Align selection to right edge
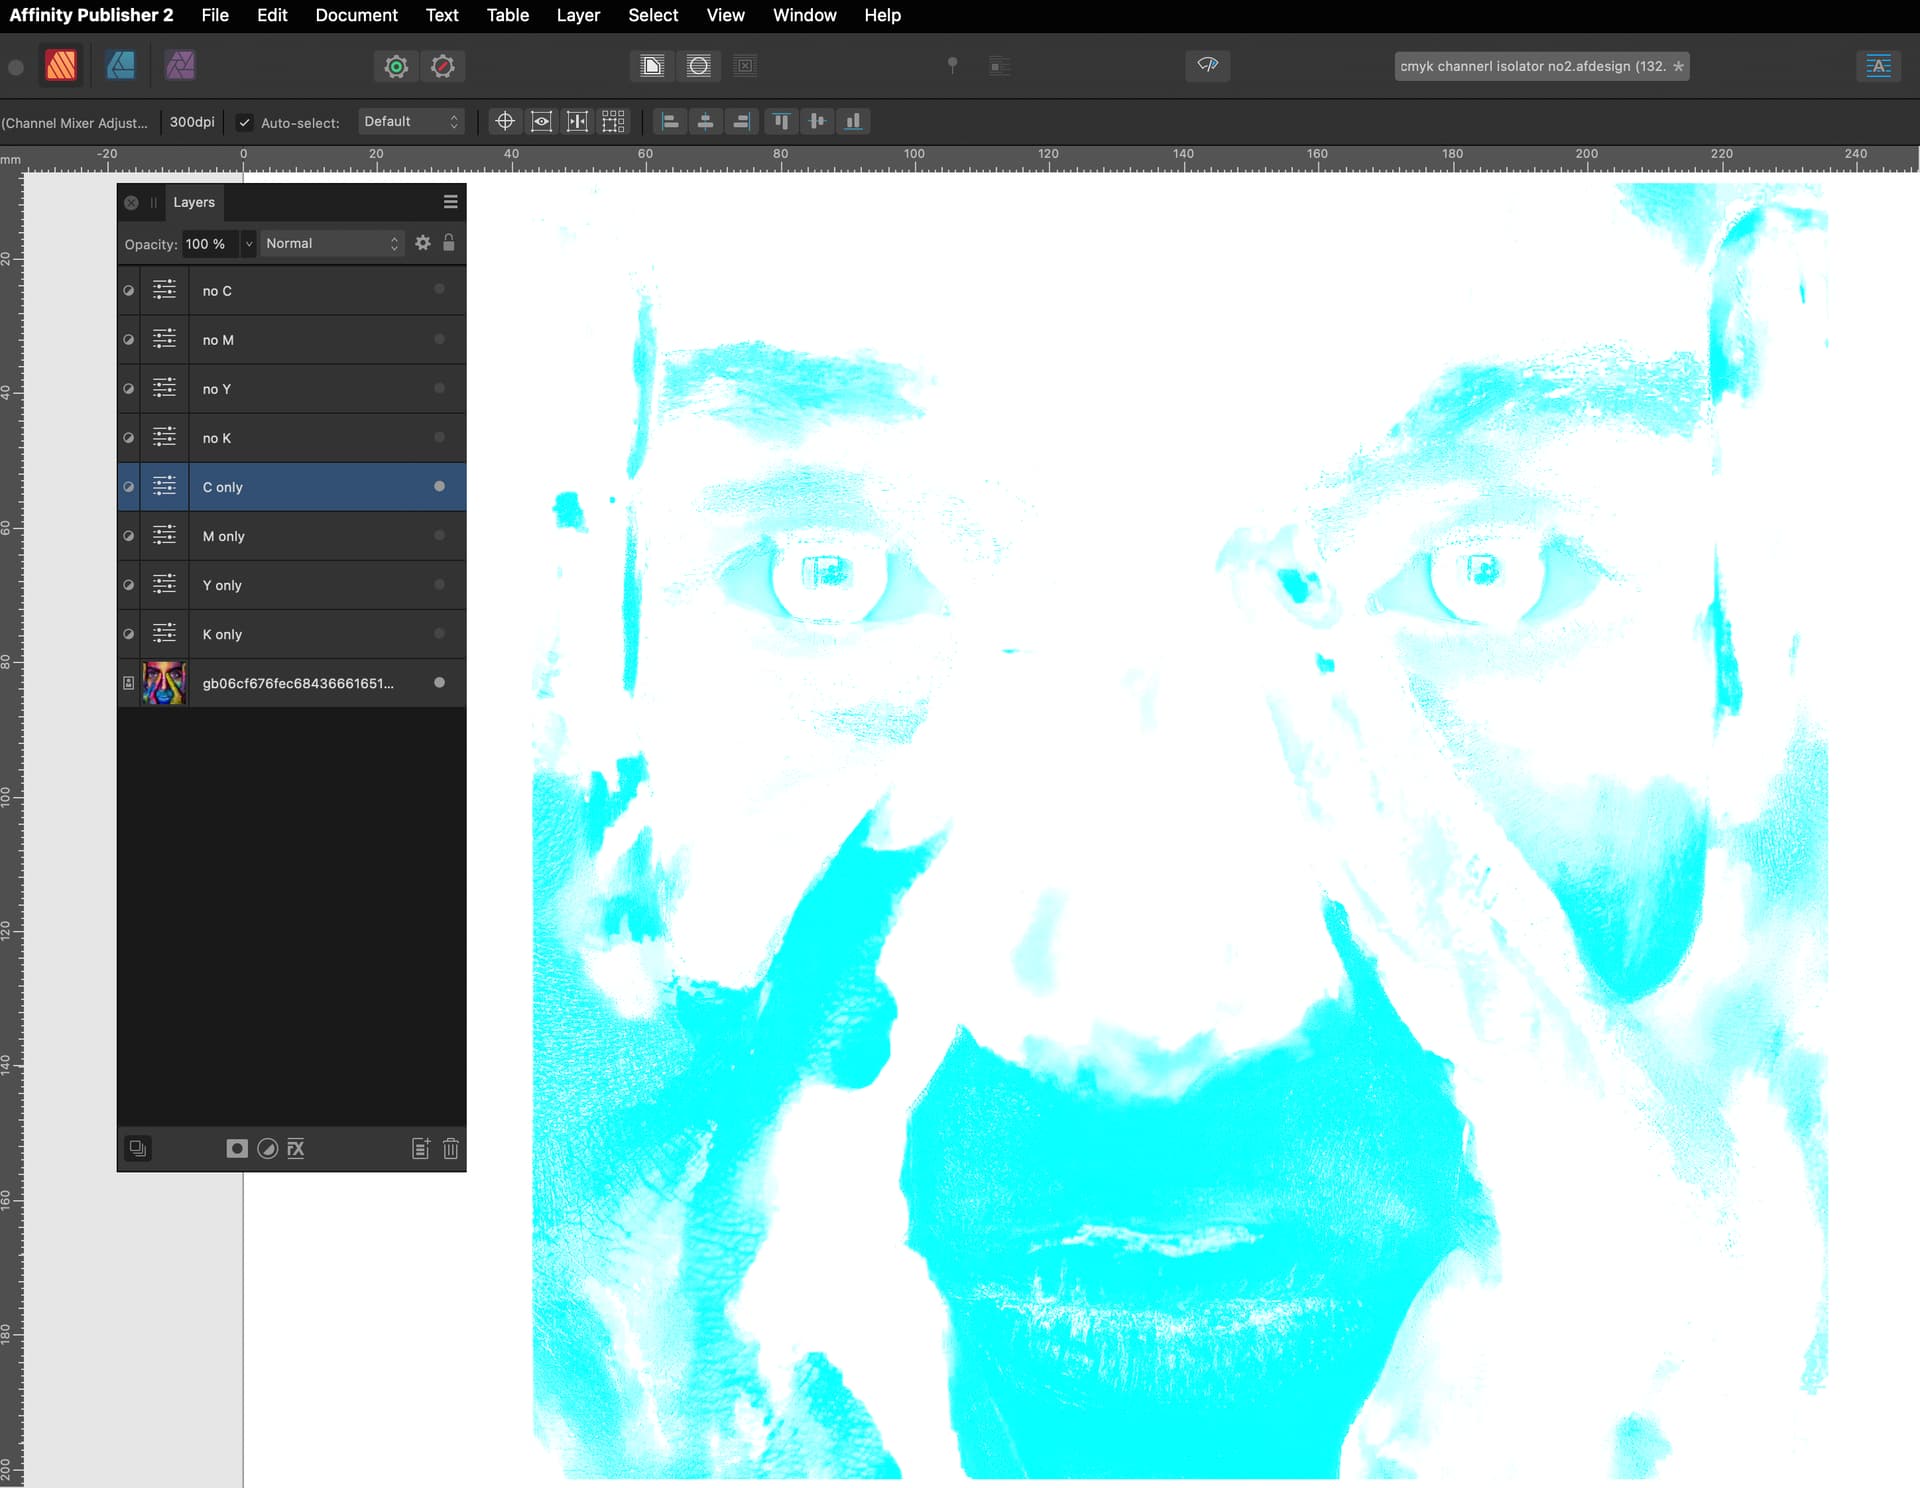 coord(741,121)
